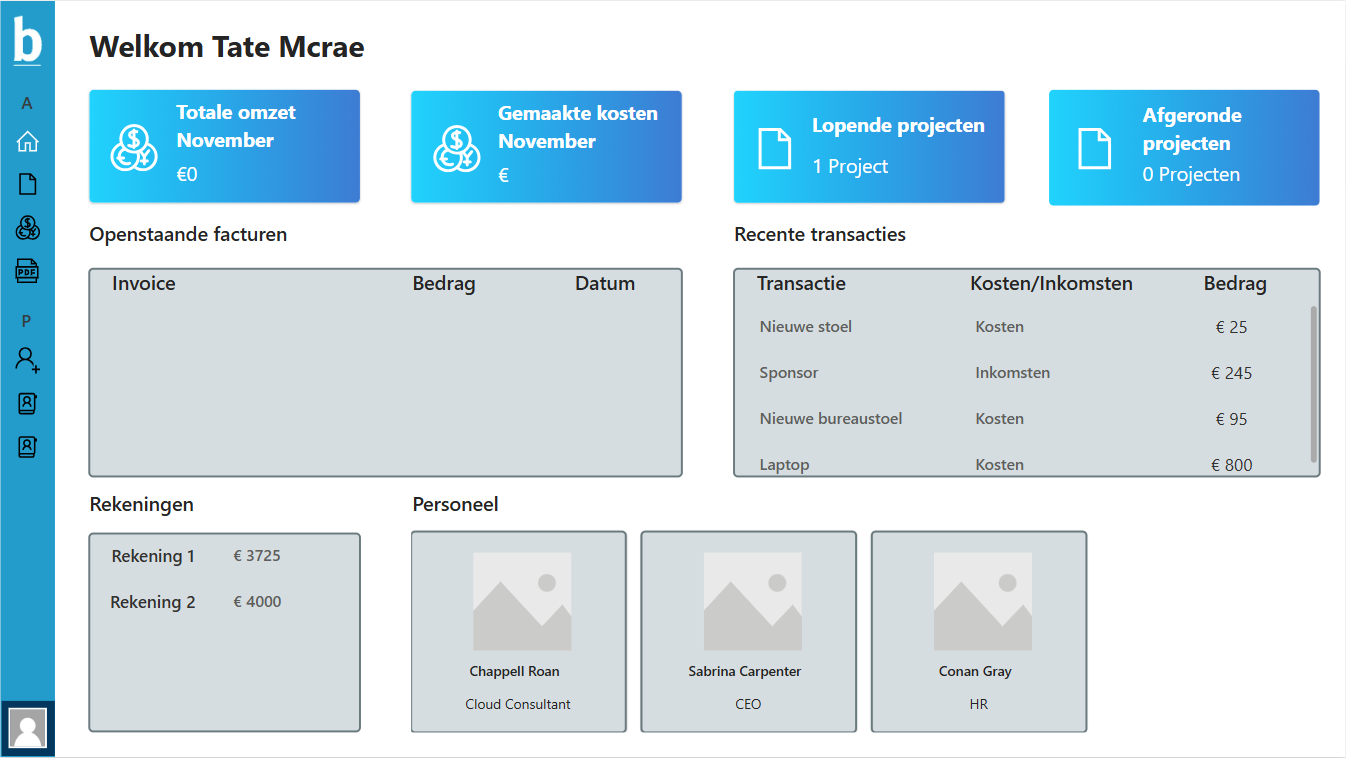
Task: Open the Afgeronde projecten card
Action: 1183,147
